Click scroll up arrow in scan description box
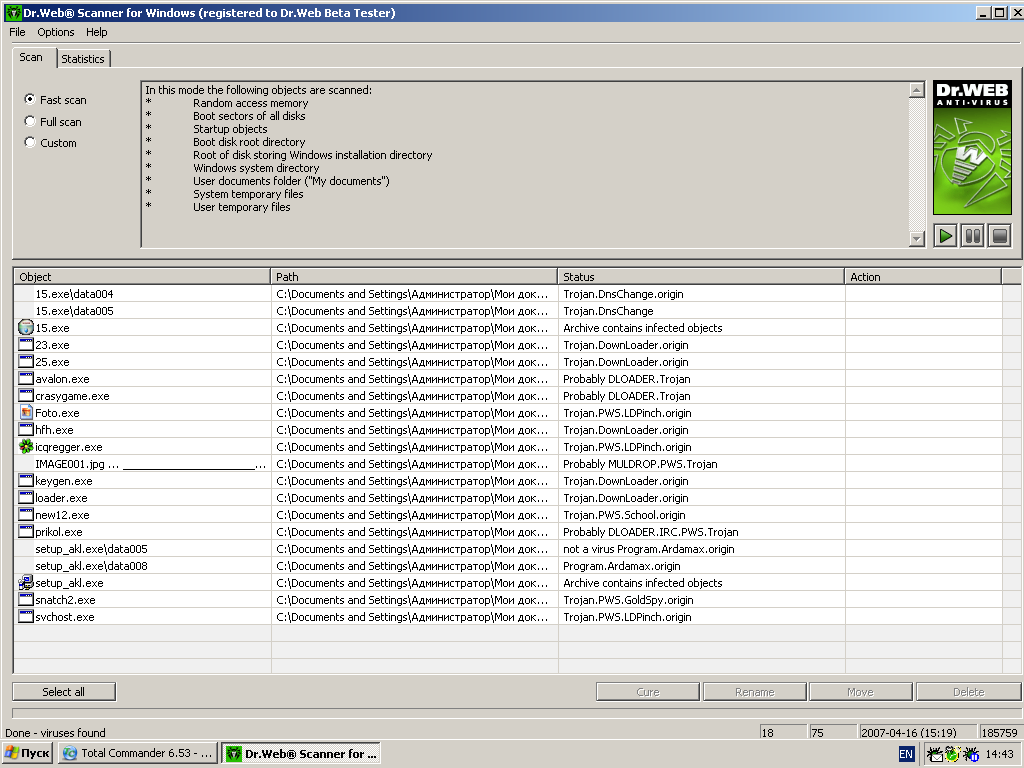The image size is (1024, 768). [x=917, y=90]
